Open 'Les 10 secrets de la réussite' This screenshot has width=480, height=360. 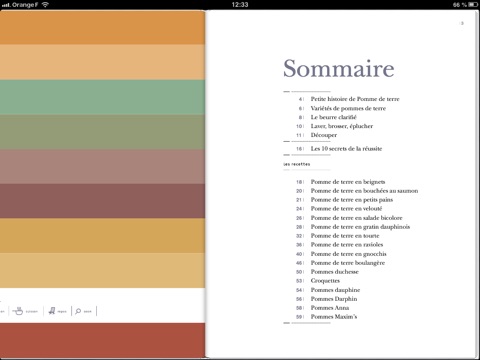tap(346, 149)
